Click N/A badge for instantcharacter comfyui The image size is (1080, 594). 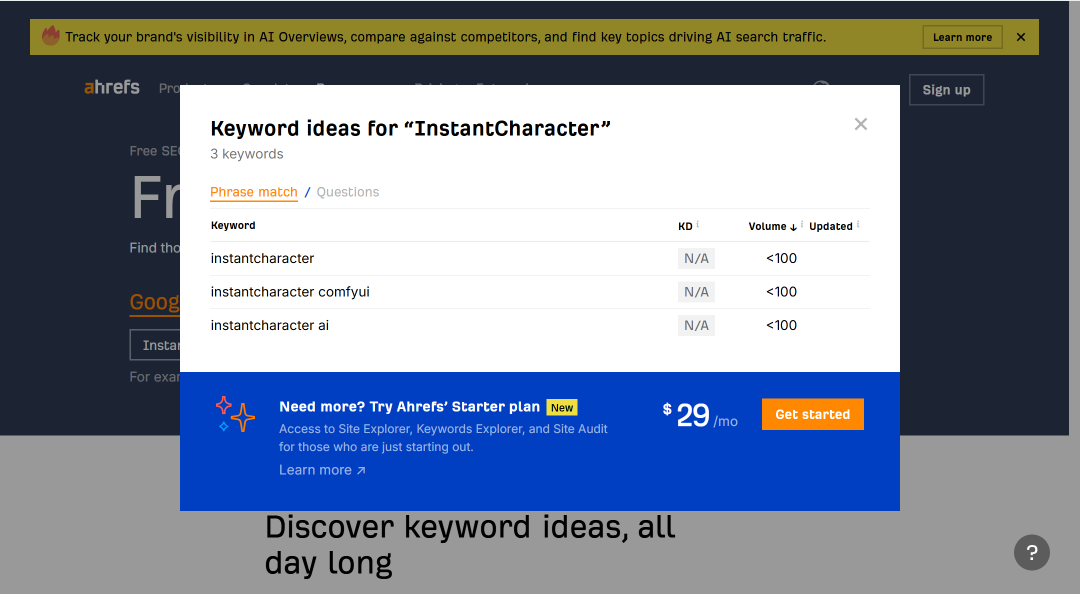click(696, 292)
